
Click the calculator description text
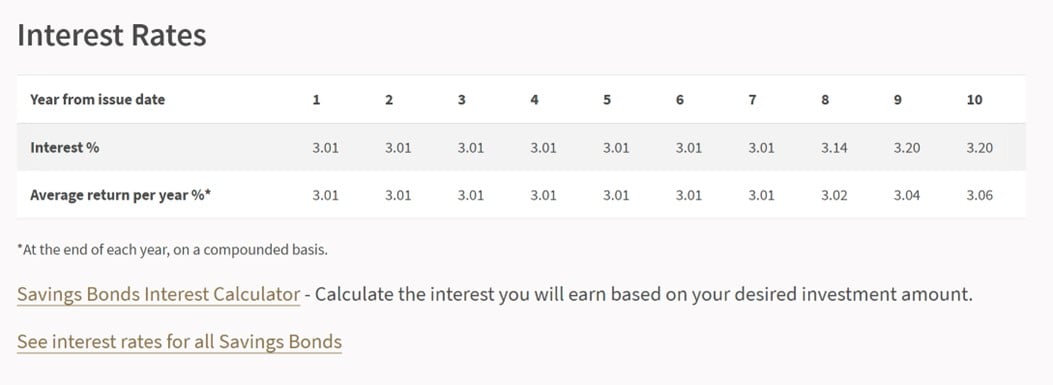(643, 294)
